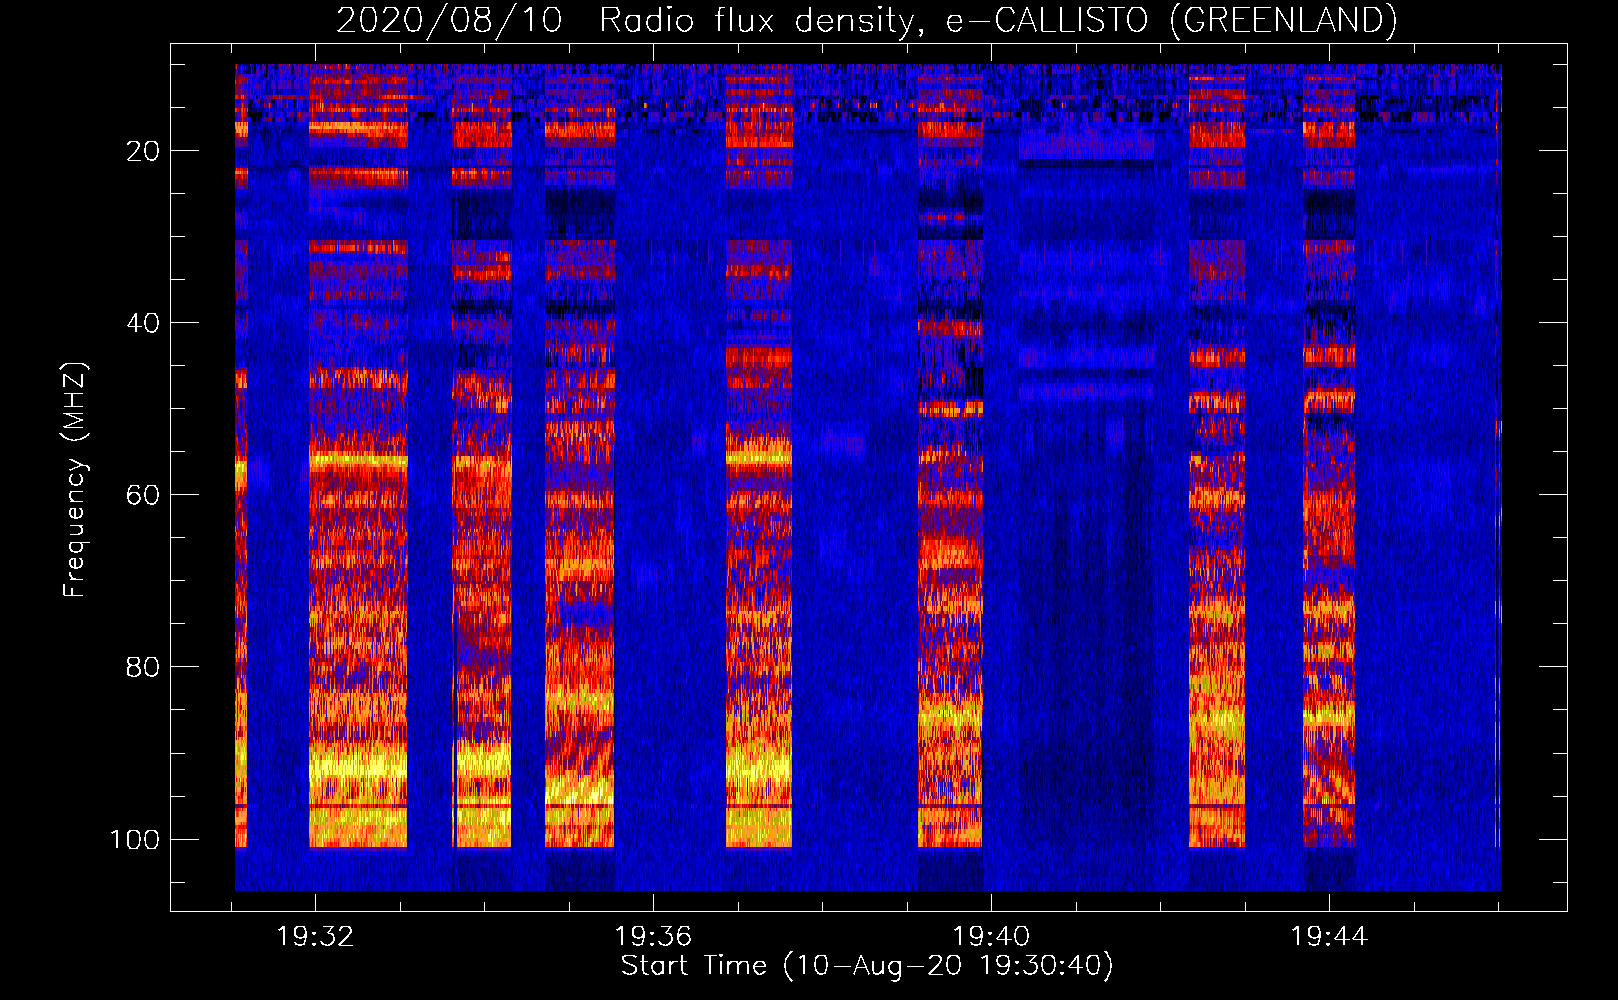
Task: Click the 20 frequency tick label
Action: click(x=142, y=151)
